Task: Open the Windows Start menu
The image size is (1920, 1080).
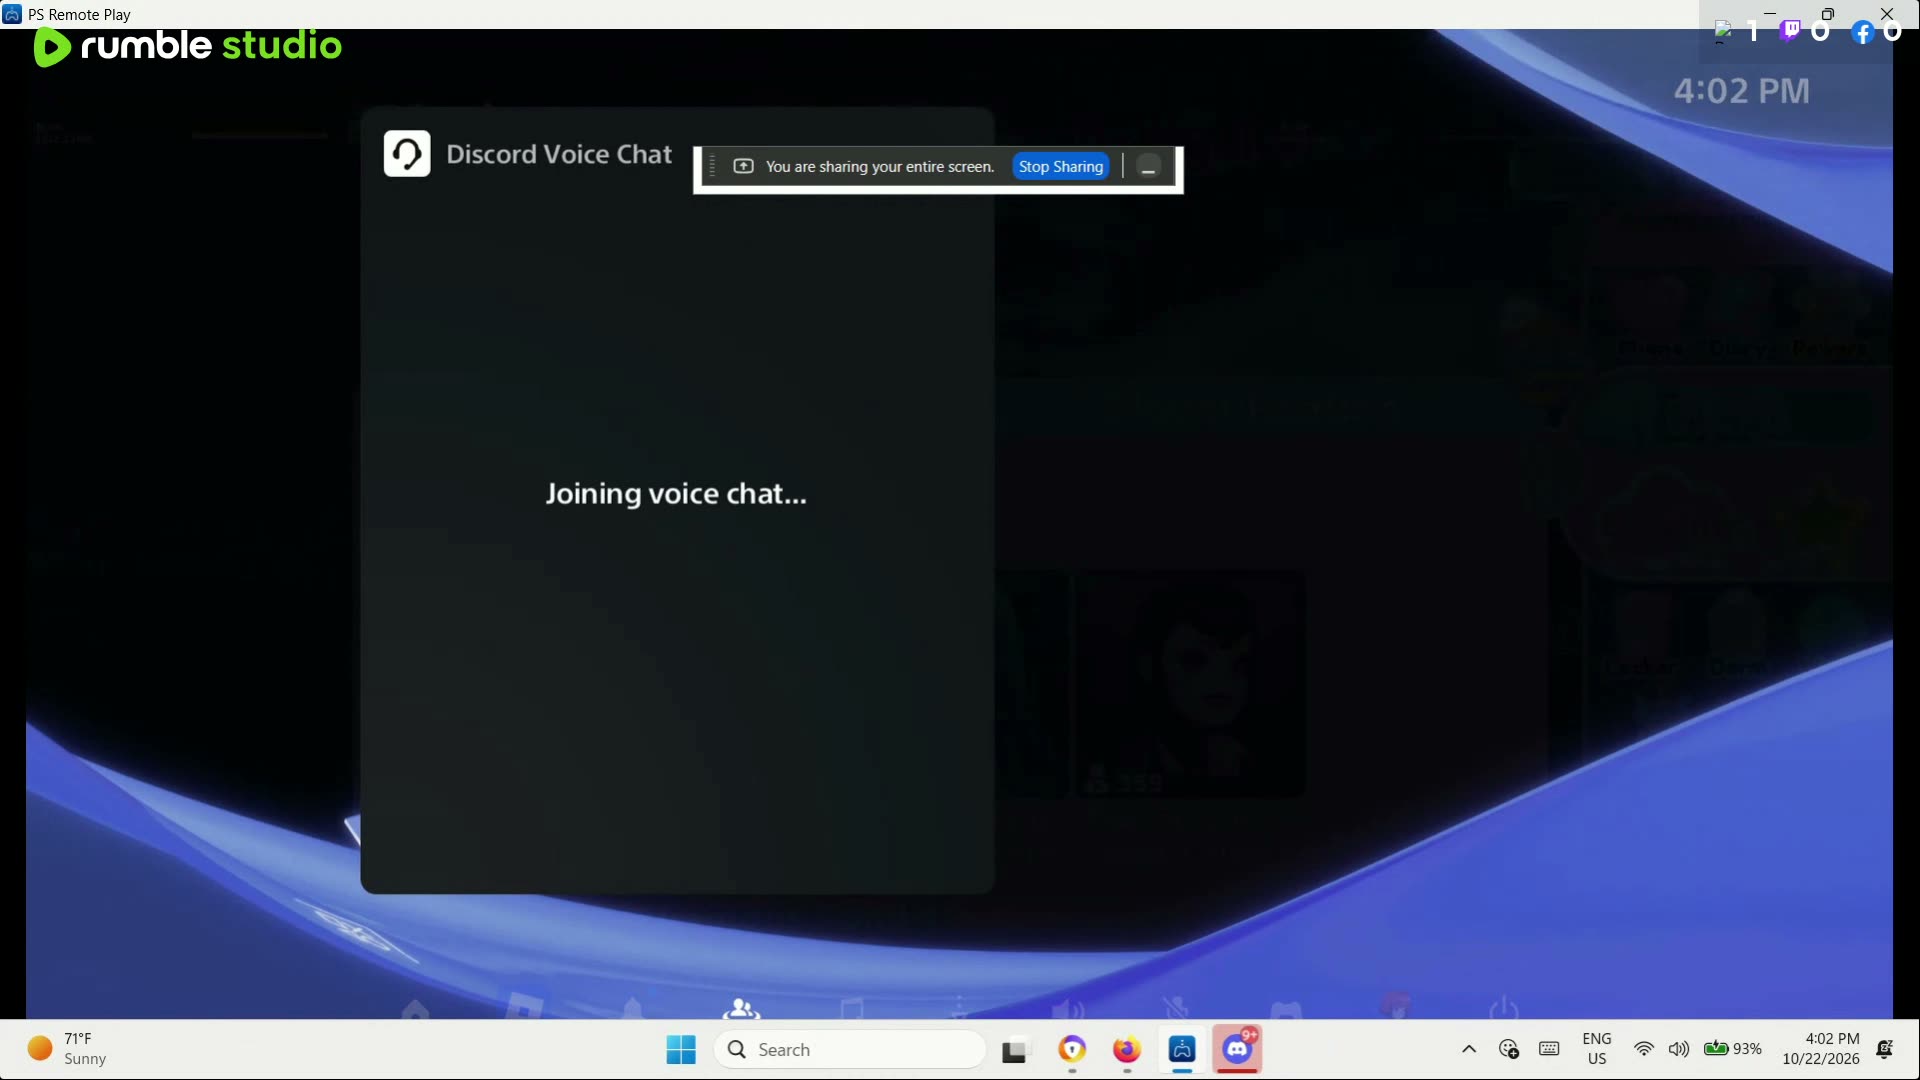Action: pos(681,1050)
